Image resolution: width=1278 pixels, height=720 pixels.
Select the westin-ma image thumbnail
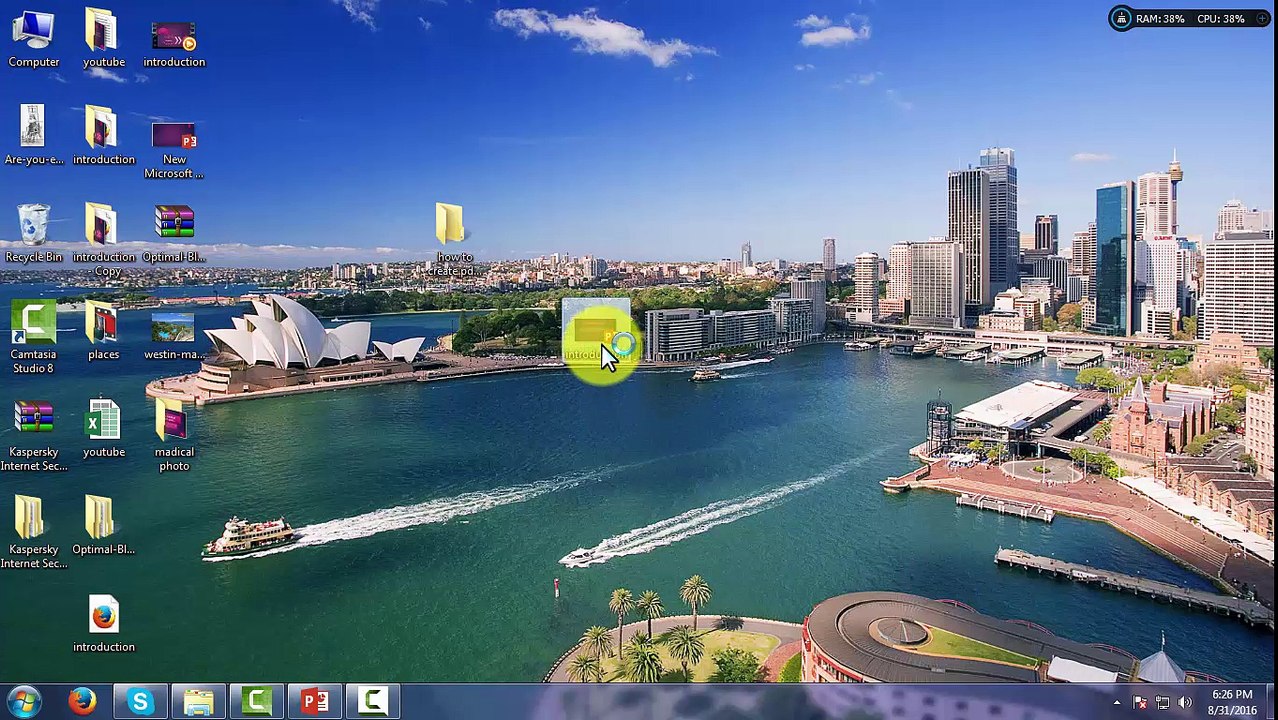[174, 328]
